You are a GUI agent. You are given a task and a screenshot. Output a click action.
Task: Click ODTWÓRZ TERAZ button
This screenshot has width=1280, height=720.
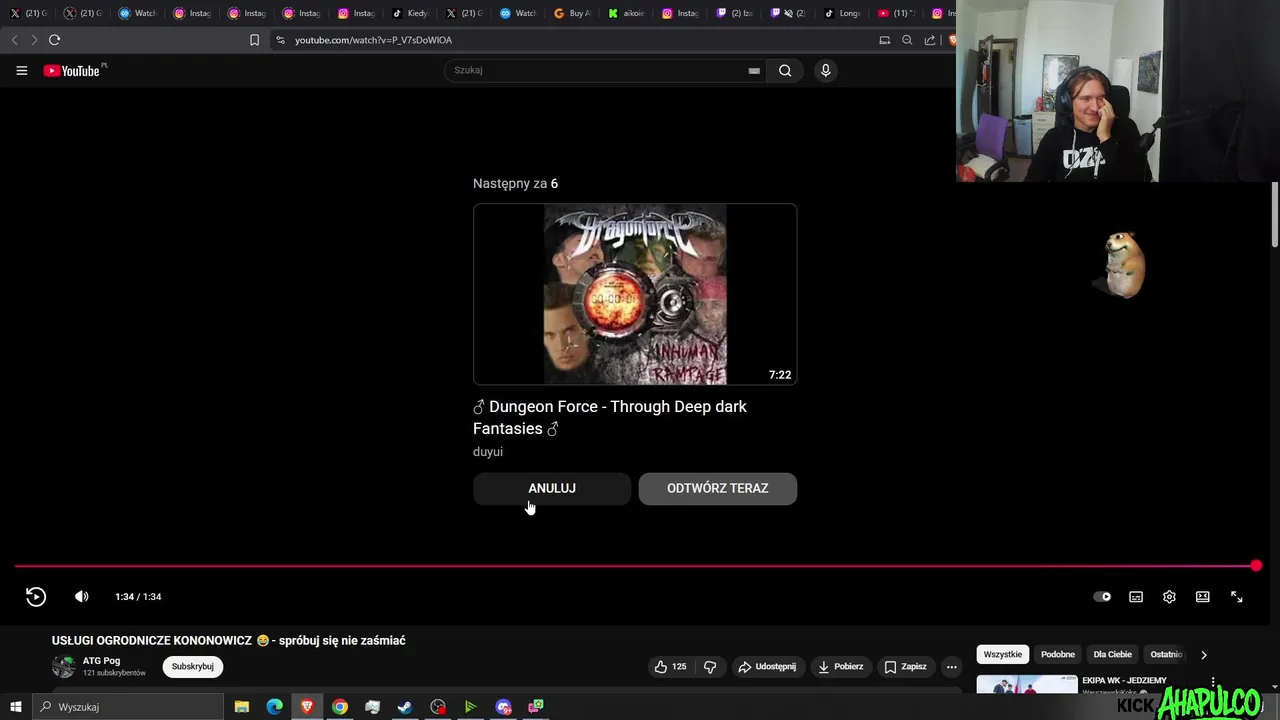click(718, 488)
